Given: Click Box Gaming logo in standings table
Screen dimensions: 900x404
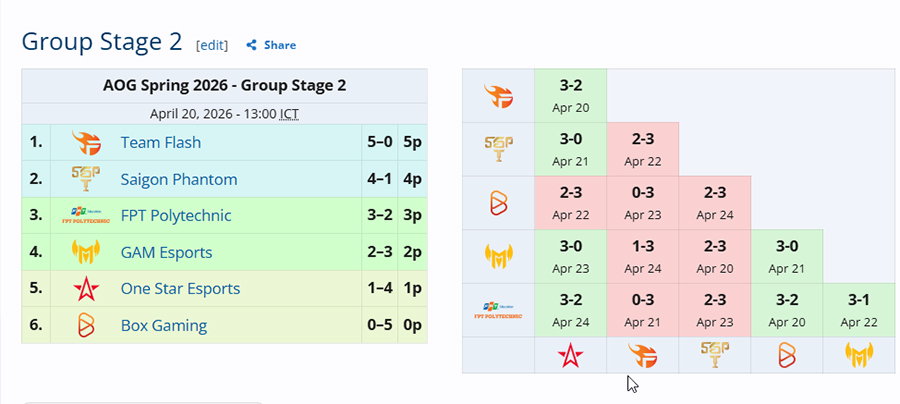Looking at the screenshot, I should coord(86,325).
